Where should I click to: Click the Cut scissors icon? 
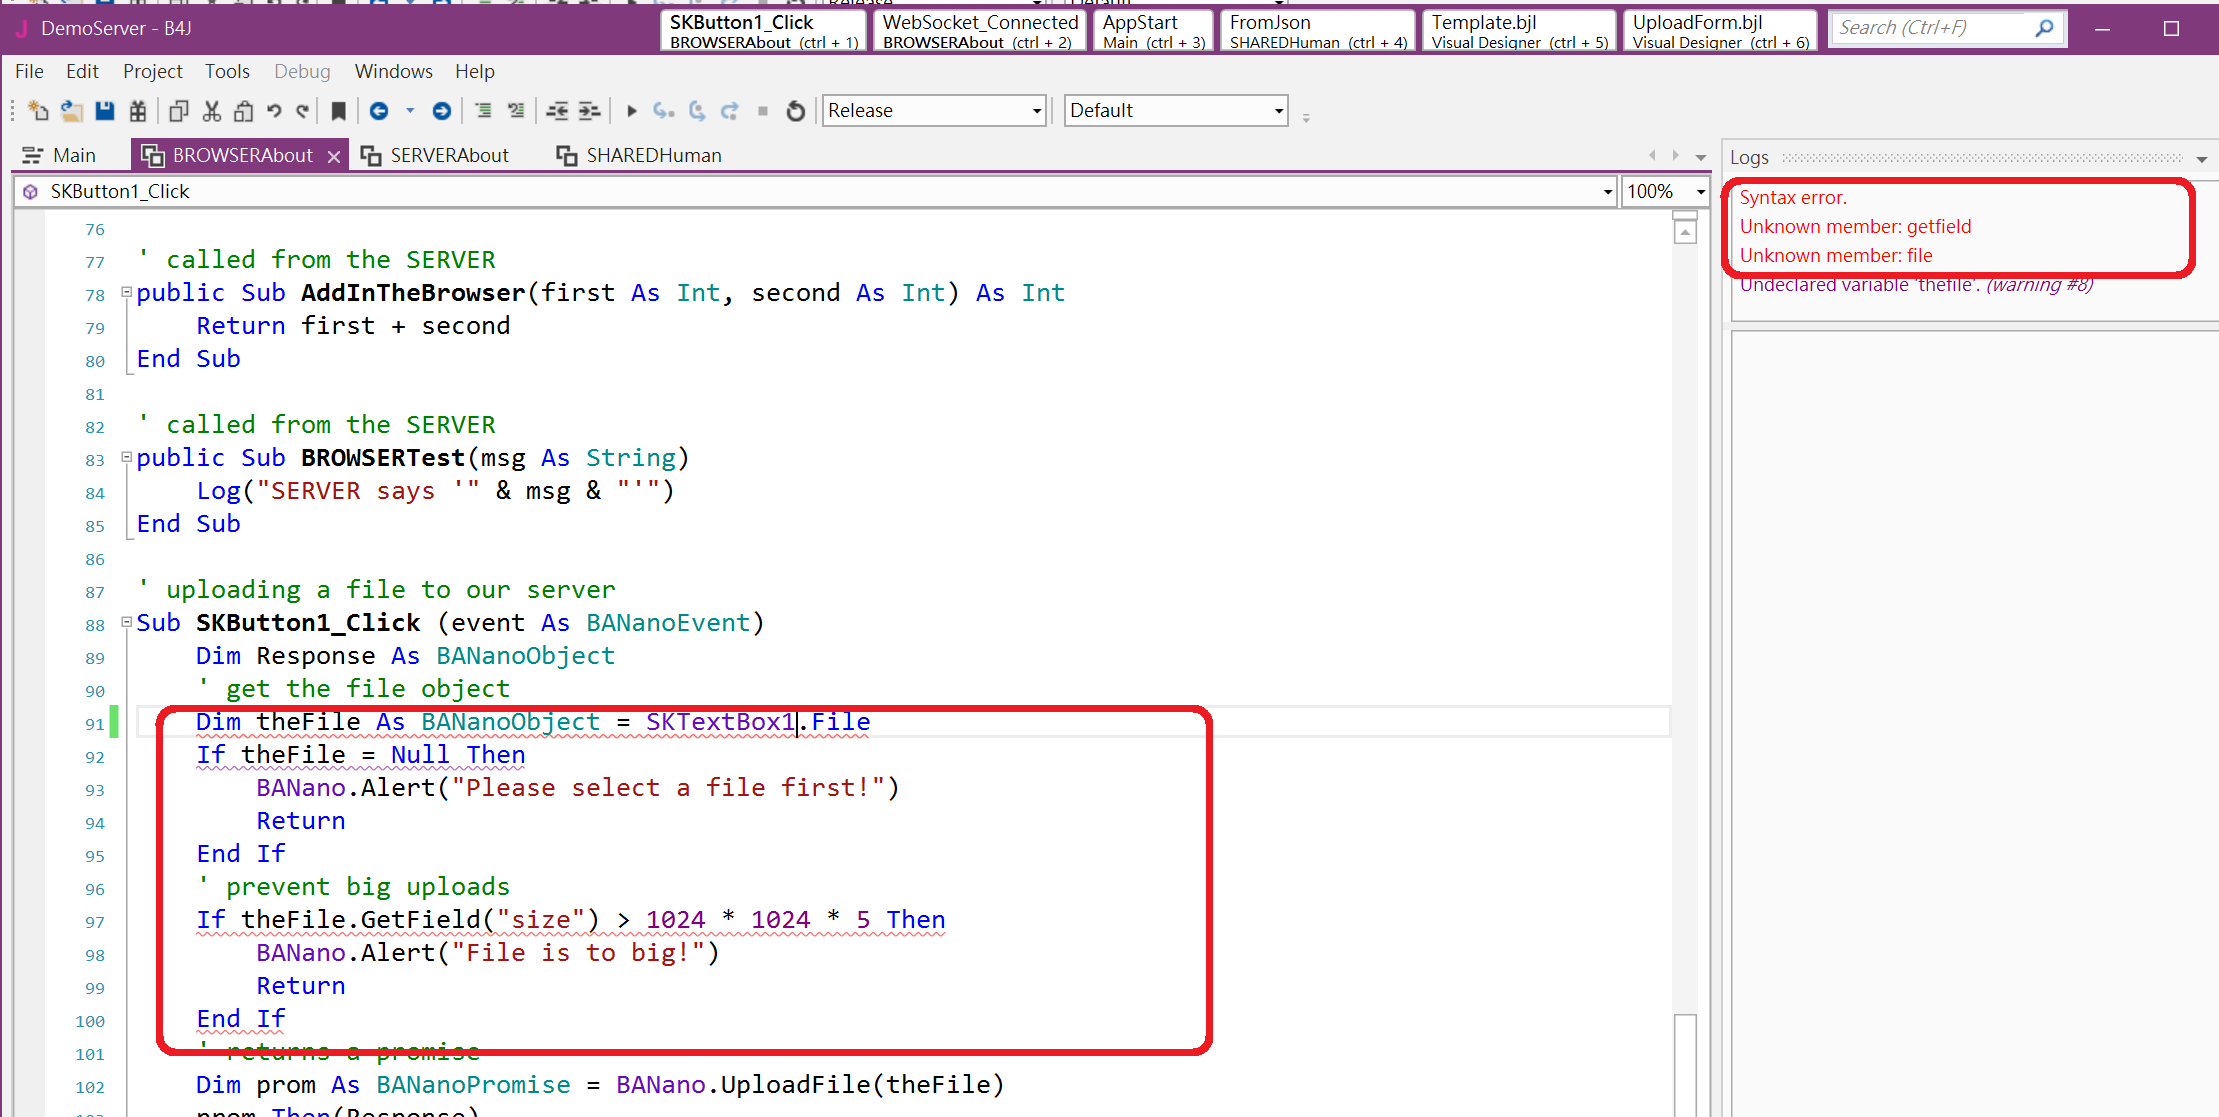[x=211, y=111]
